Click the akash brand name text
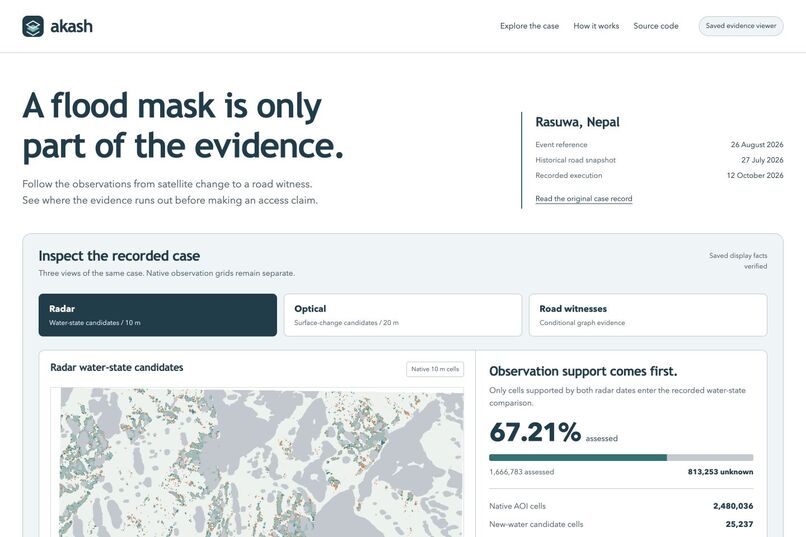The image size is (806, 537). 71,26
